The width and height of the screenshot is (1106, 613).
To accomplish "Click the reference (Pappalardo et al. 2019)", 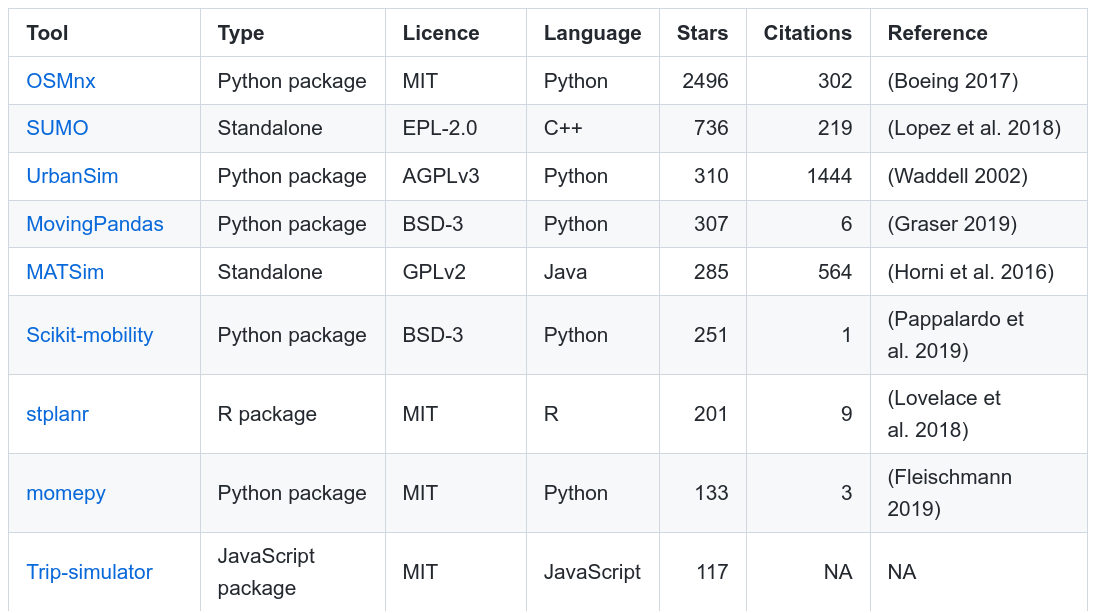I will (x=955, y=335).
